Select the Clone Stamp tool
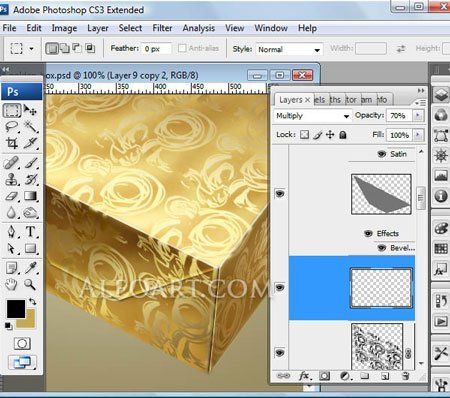 pos(12,180)
